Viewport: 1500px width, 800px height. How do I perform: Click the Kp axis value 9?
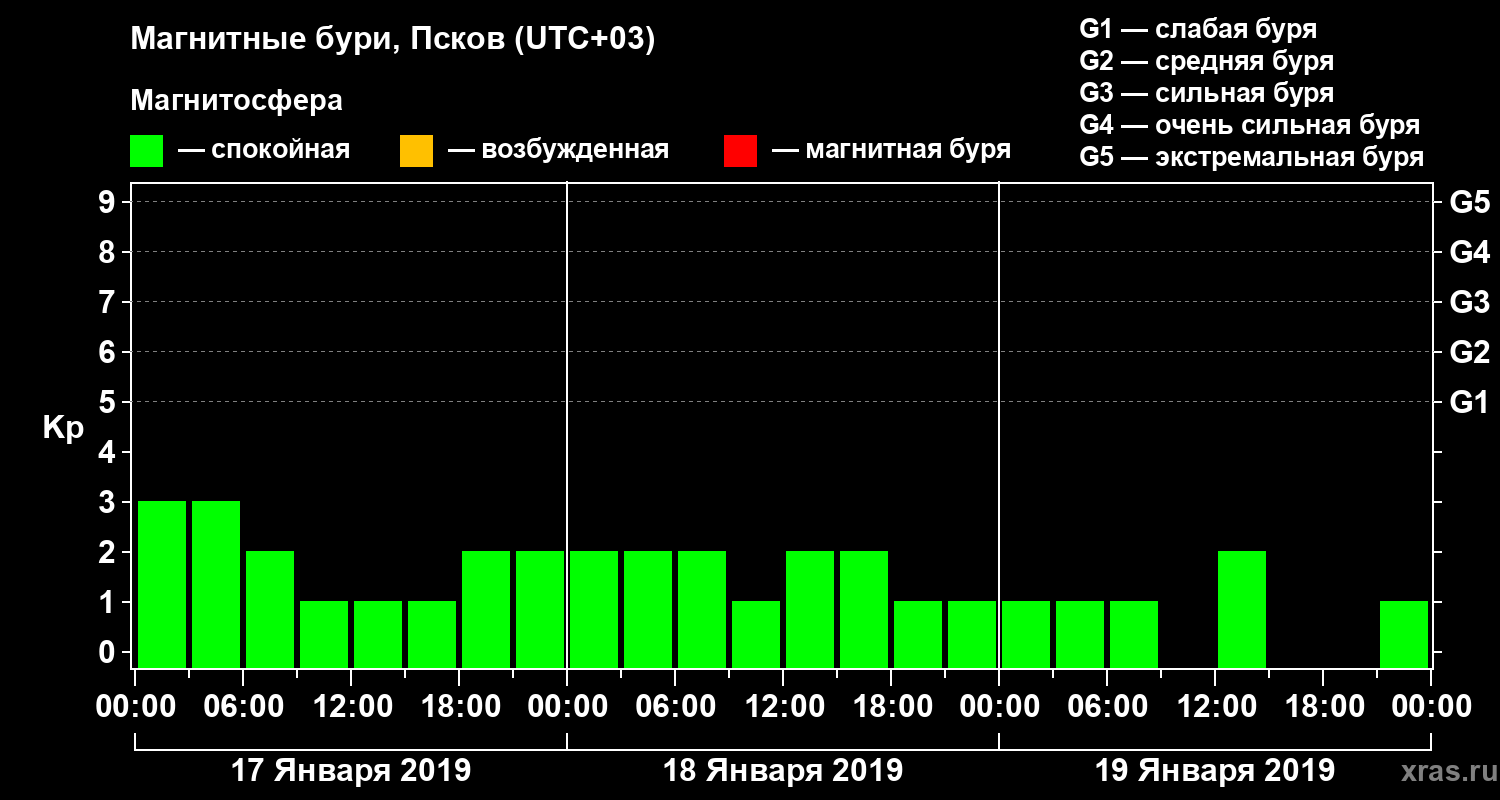pyautogui.click(x=109, y=202)
